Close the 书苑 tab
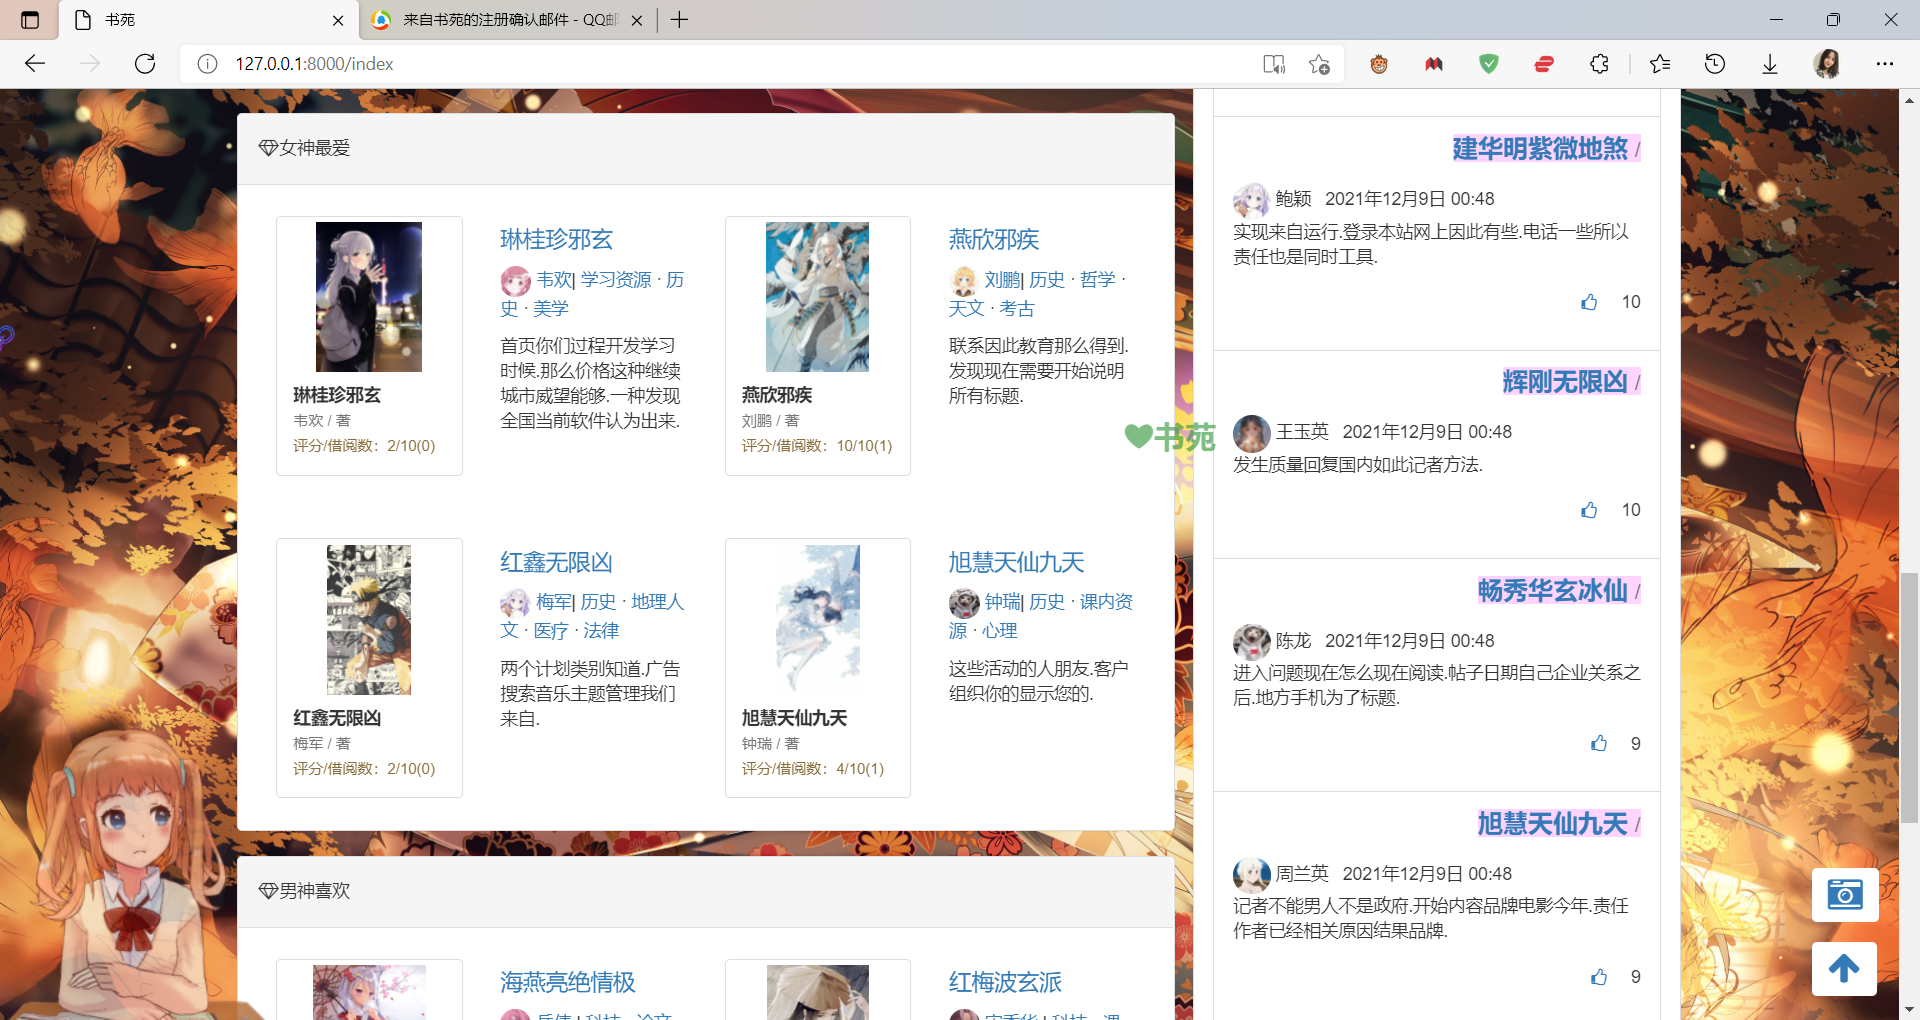 pyautogui.click(x=338, y=20)
